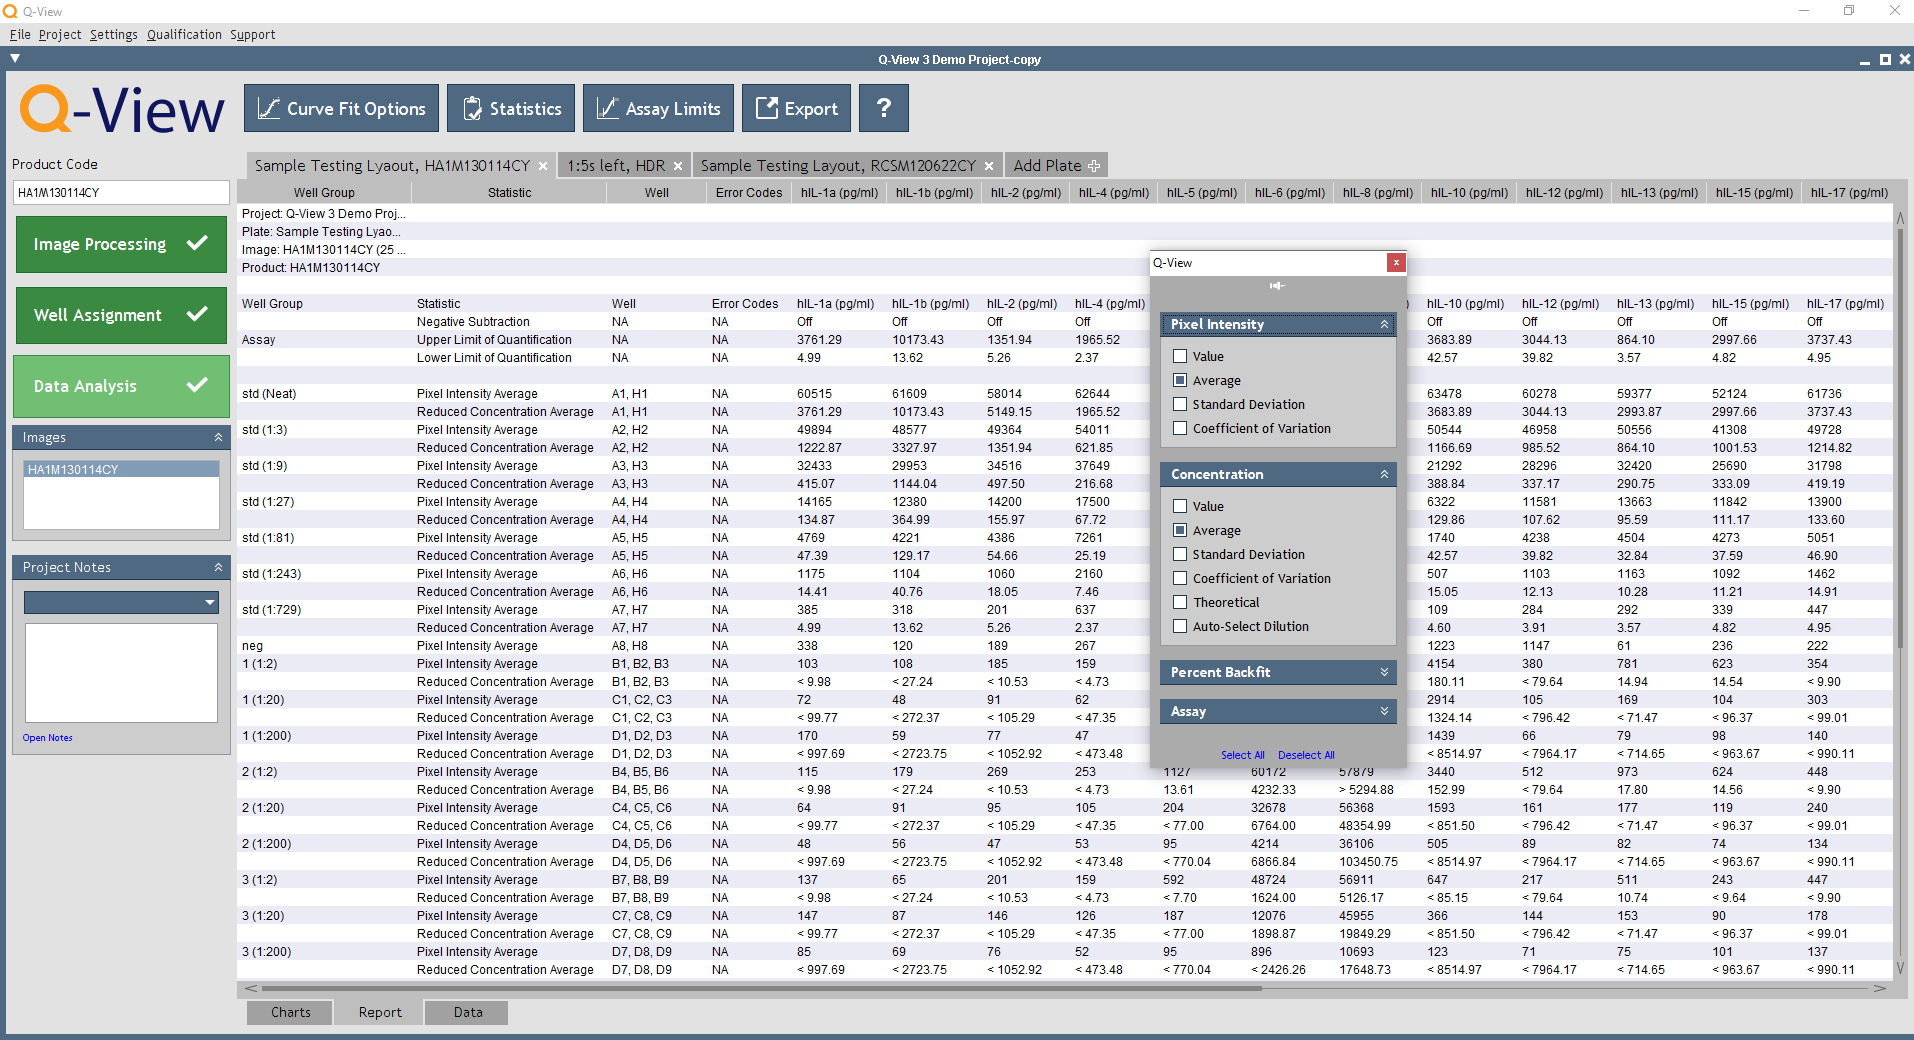Close the Q-View statistics popup
The height and width of the screenshot is (1040, 1914).
tap(1396, 262)
